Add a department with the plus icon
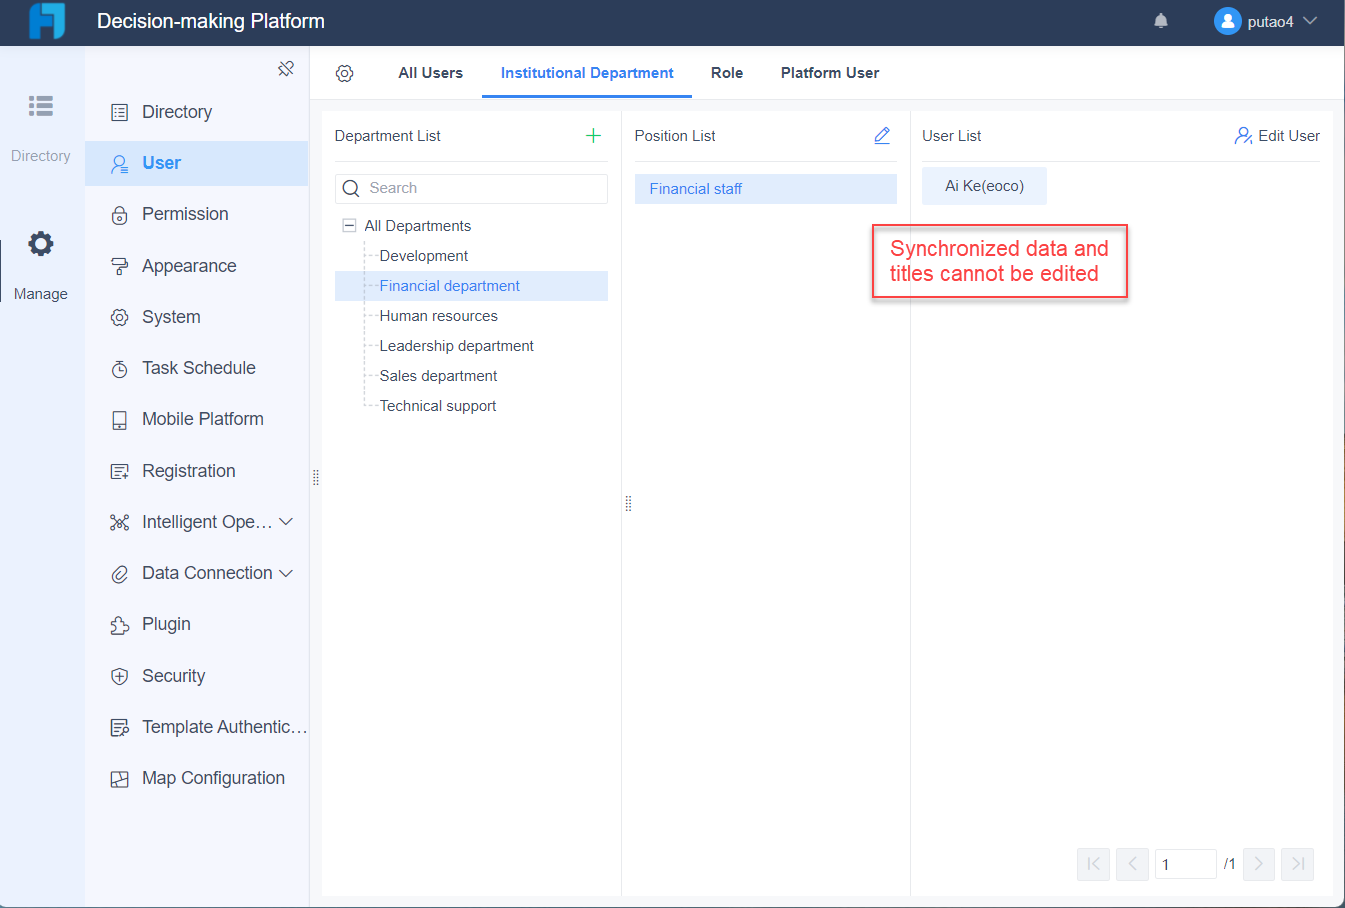1345x908 pixels. tap(593, 135)
